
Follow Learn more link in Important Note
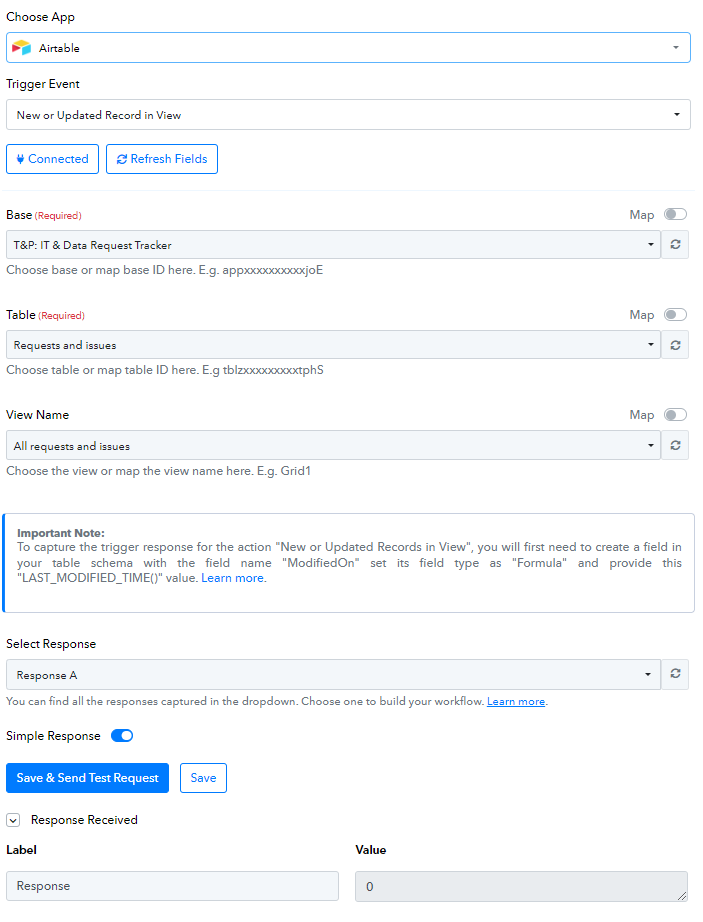click(232, 578)
